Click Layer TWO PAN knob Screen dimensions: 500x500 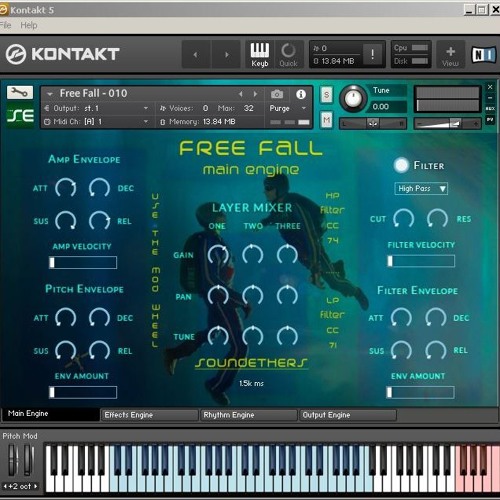(253, 295)
